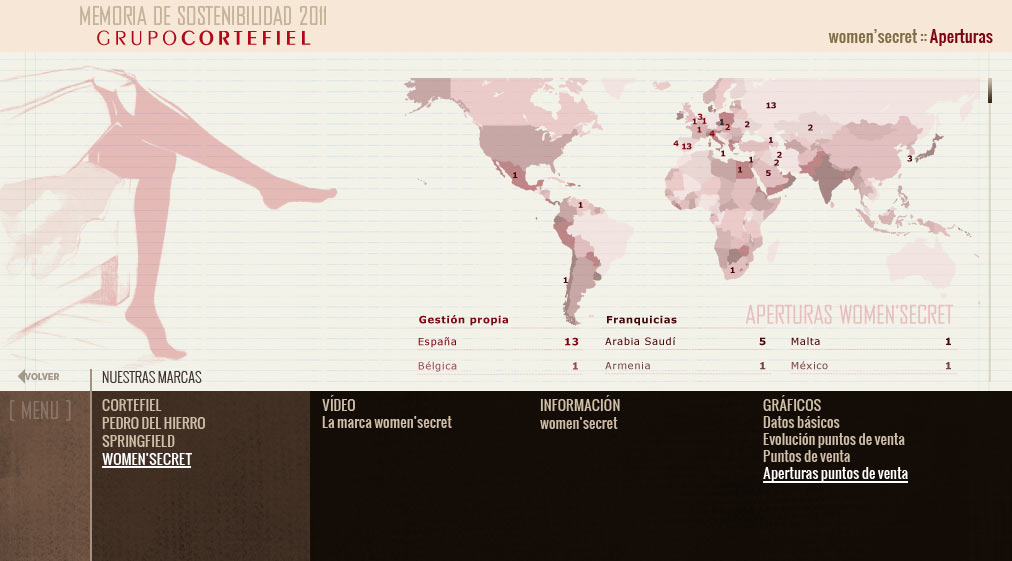1012x561 pixels.
Task: Click the México row label in table
Action: 809,365
